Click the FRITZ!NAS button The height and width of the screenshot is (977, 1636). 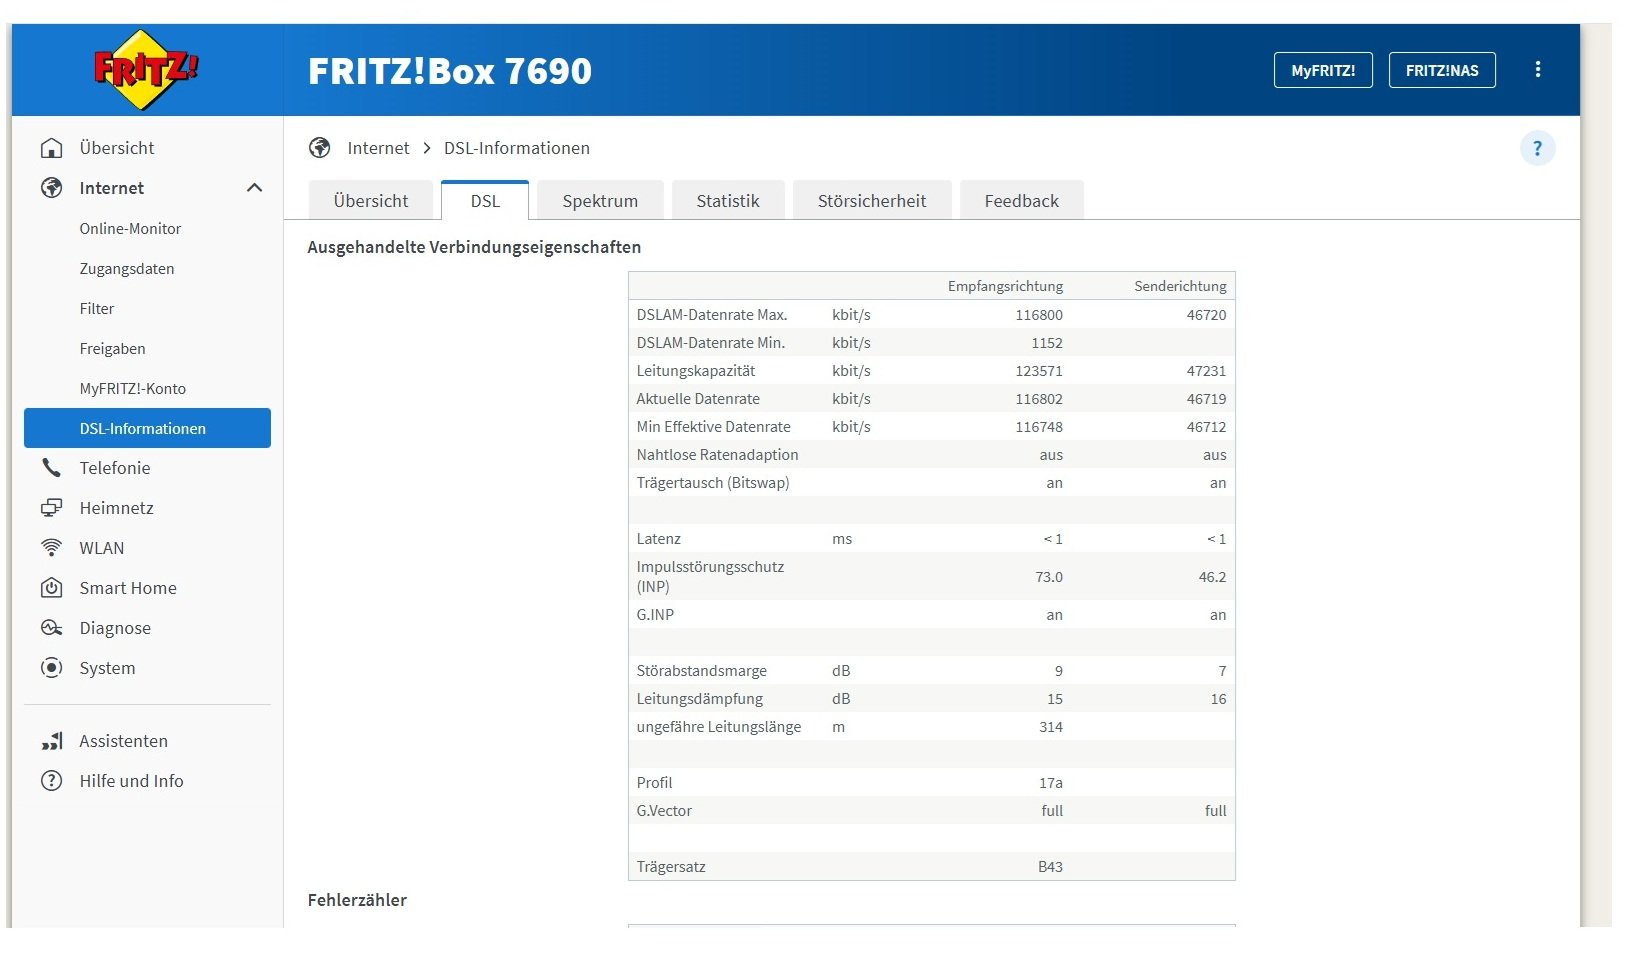pyautogui.click(x=1442, y=70)
